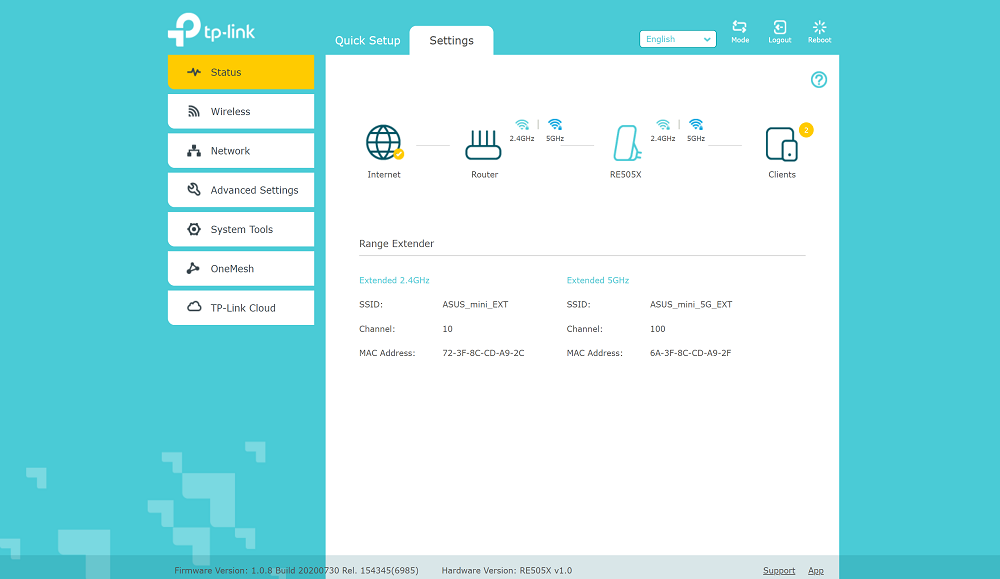Click the clients count badge showing 2
This screenshot has width=1000, height=579.
coord(806,130)
